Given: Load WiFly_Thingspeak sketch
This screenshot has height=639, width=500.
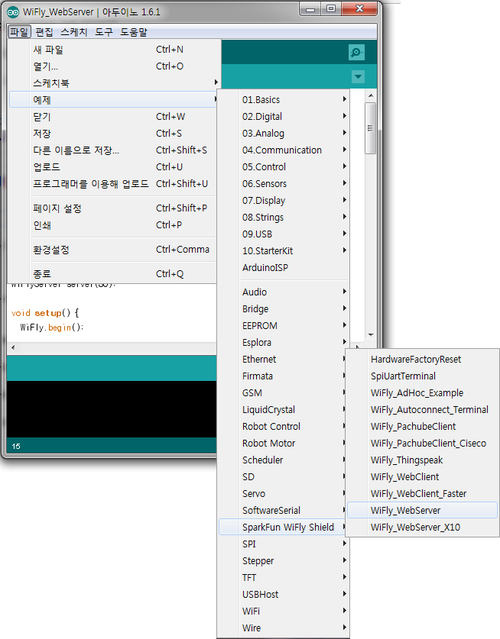Looking at the screenshot, I should coord(423,460).
